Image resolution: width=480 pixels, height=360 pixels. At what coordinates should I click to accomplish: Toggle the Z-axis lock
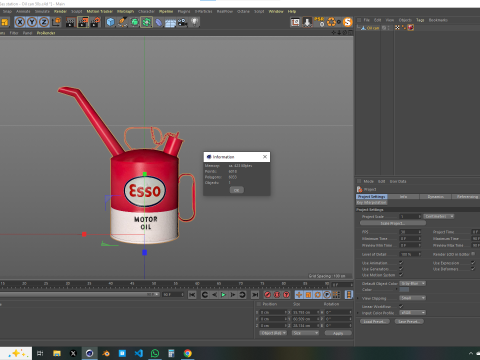point(44,22)
